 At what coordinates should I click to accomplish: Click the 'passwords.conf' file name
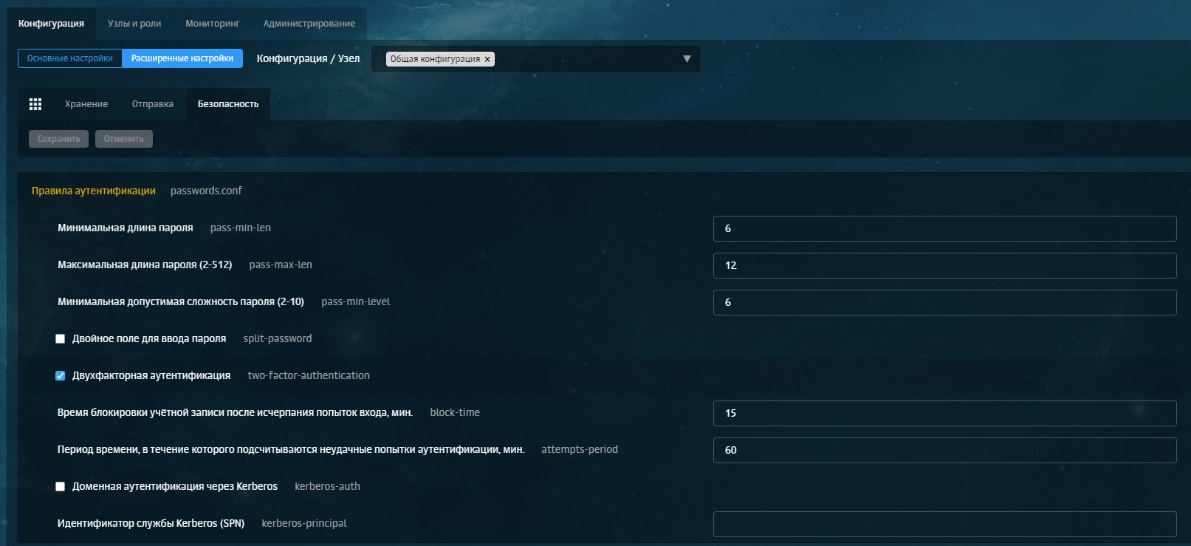206,191
